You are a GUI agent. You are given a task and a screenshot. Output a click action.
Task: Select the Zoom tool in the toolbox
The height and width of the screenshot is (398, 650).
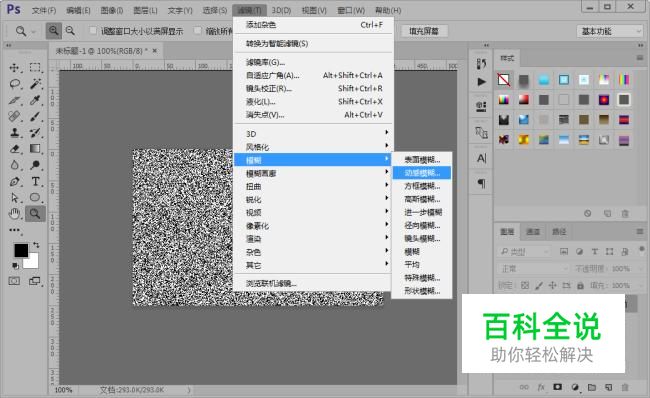35,214
